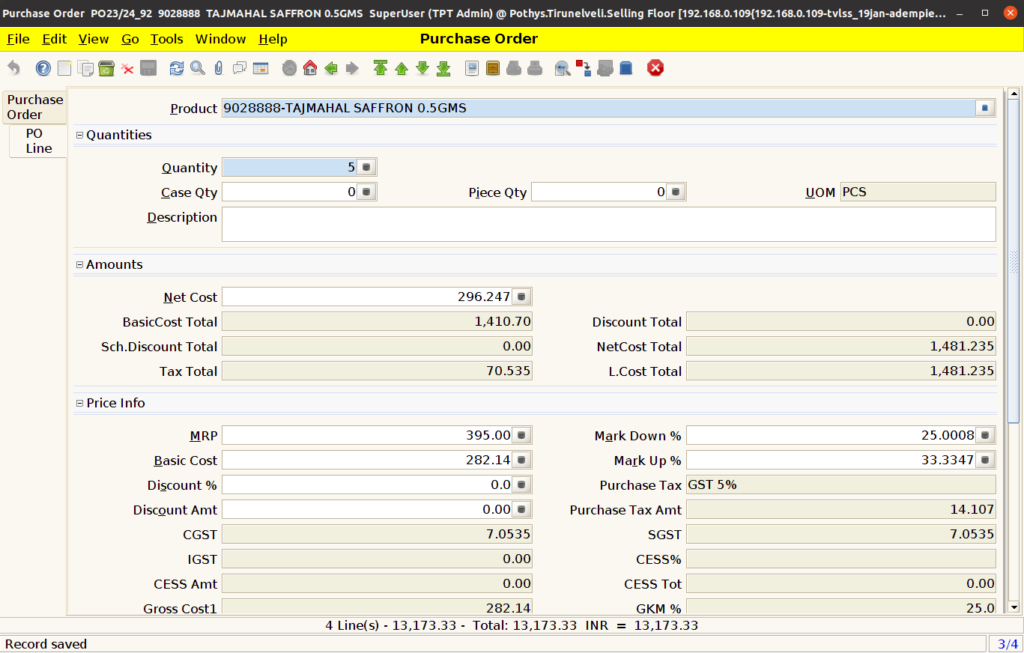The height and width of the screenshot is (653, 1024).
Task: Open the Window menu
Action: point(221,39)
